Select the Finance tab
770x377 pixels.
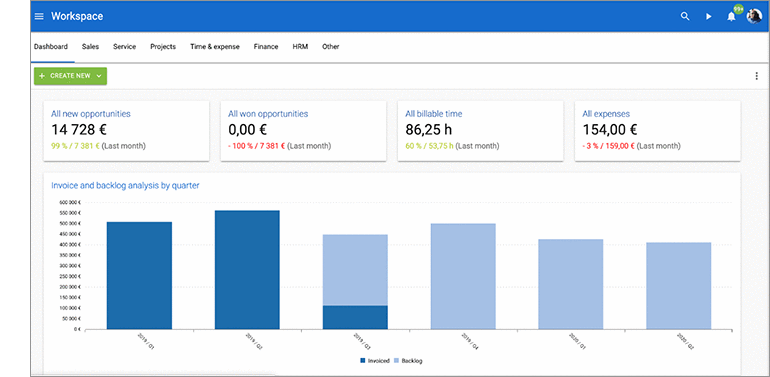coord(266,47)
